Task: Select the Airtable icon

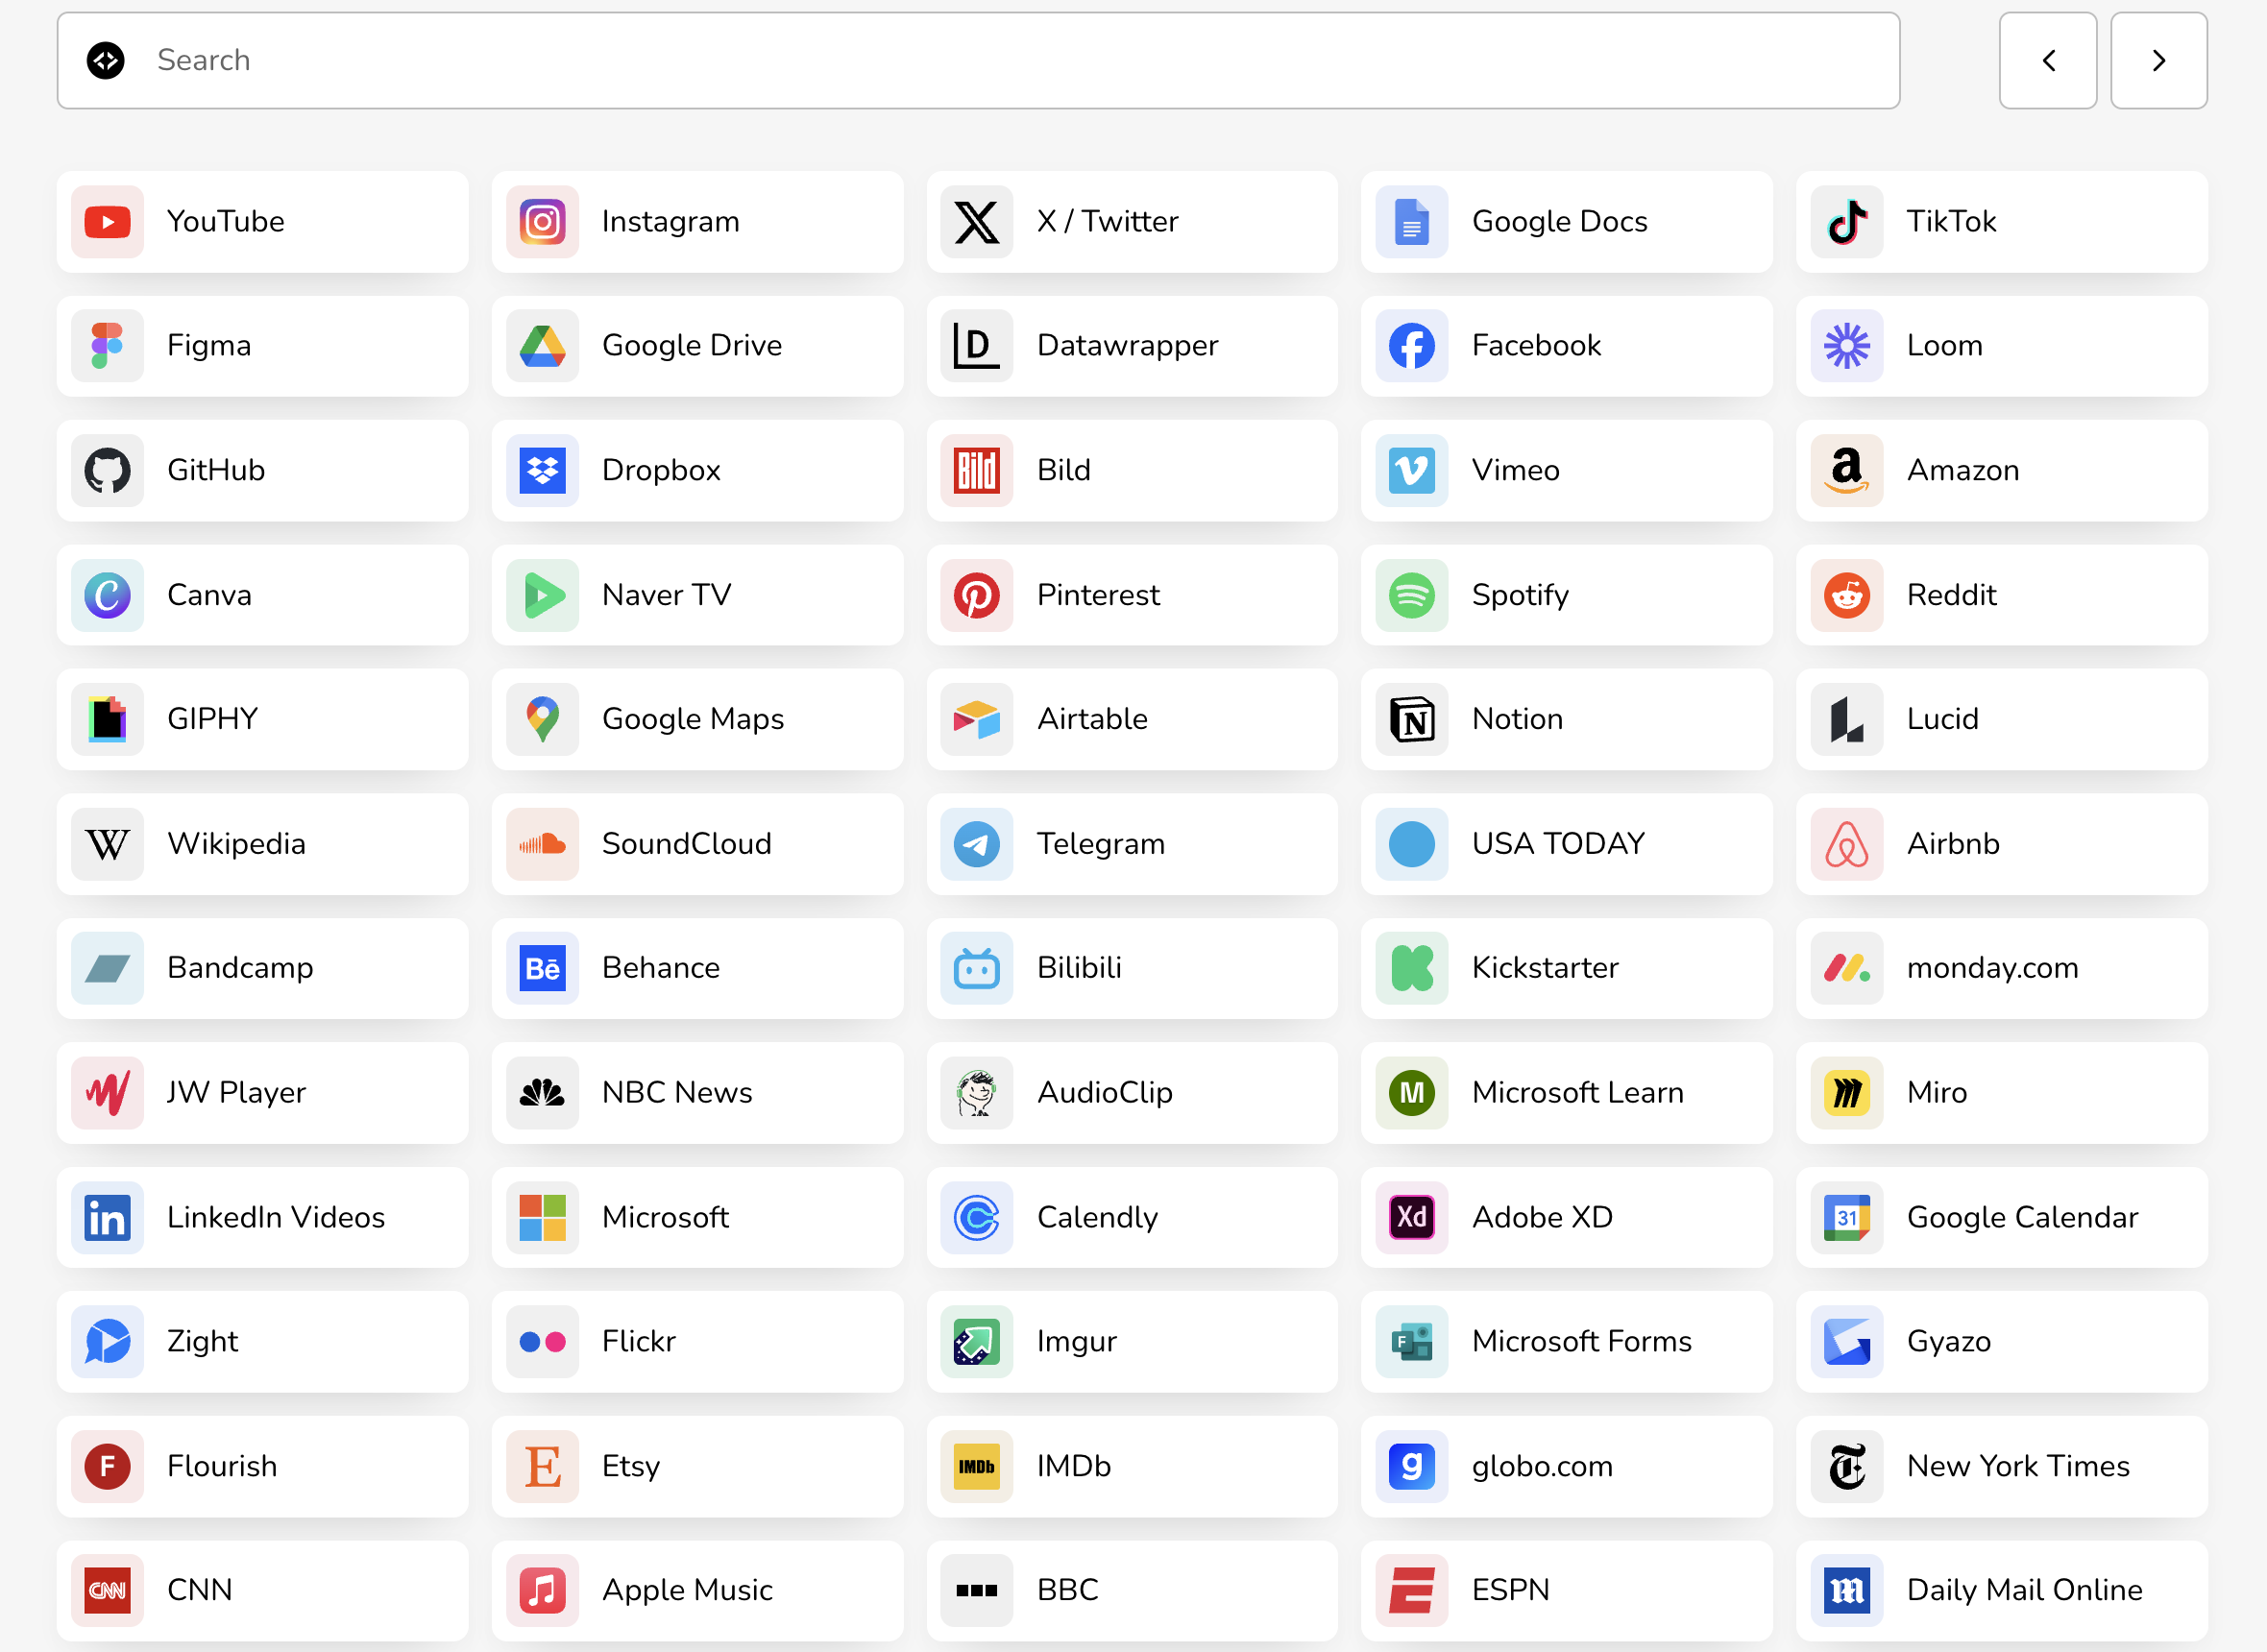Action: pos(976,719)
